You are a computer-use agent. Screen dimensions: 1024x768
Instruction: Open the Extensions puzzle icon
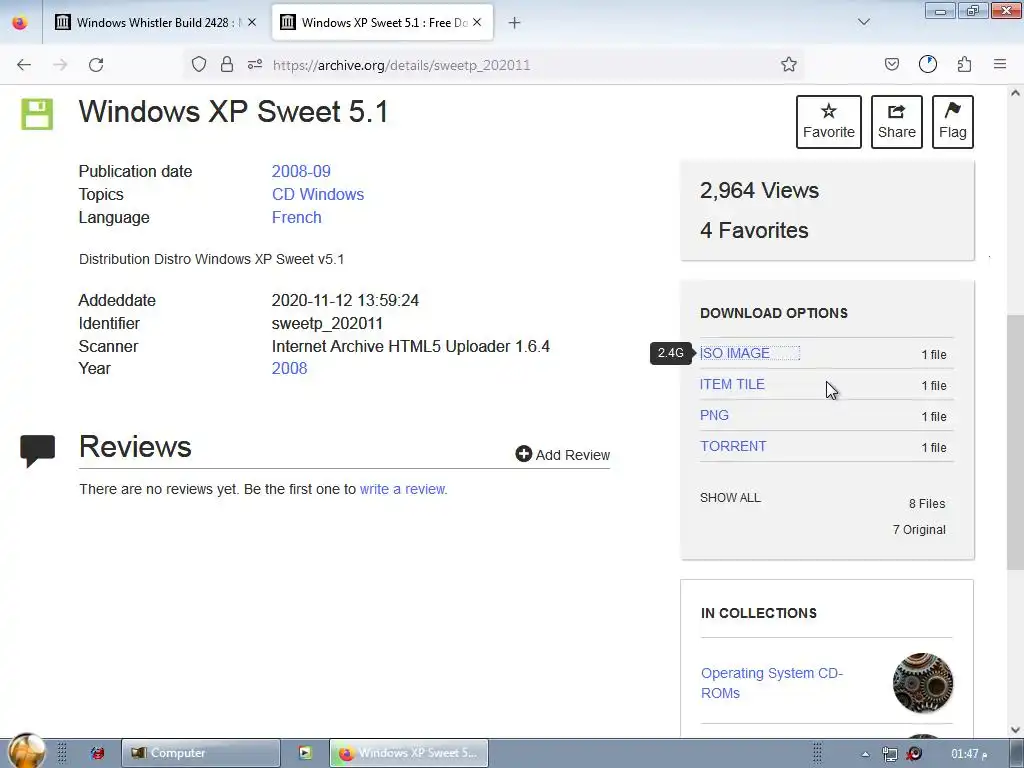coord(965,64)
